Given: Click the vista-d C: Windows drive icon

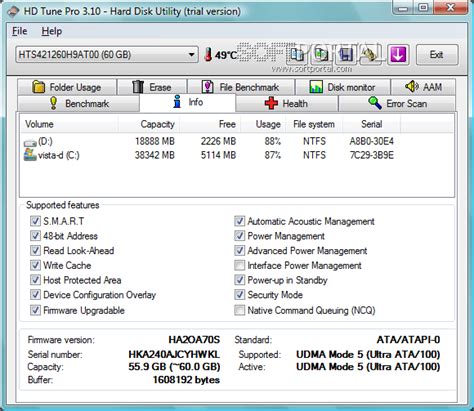Looking at the screenshot, I should click(x=30, y=155).
